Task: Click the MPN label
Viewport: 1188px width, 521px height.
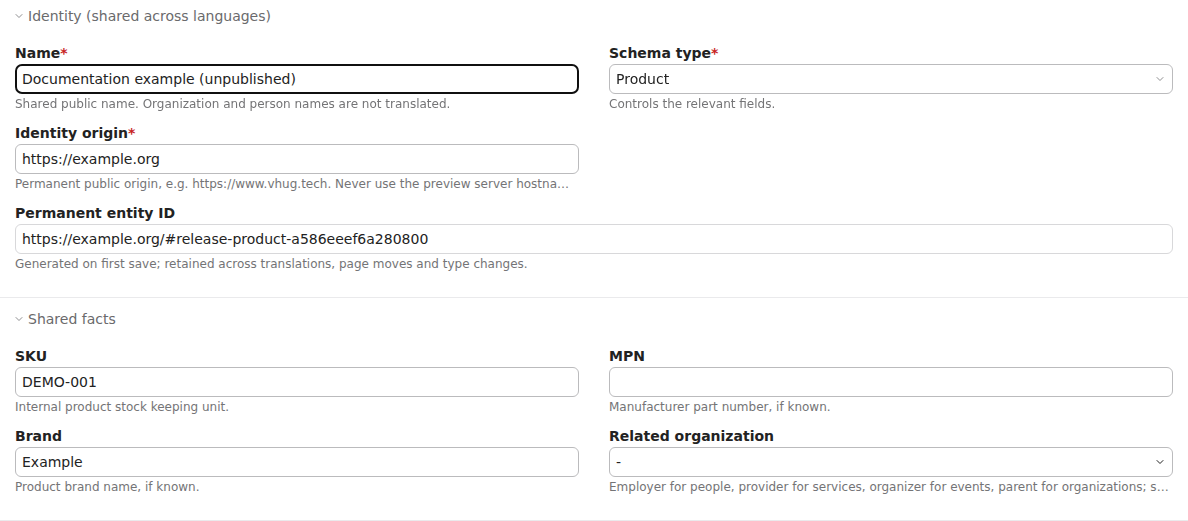Action: [627, 356]
